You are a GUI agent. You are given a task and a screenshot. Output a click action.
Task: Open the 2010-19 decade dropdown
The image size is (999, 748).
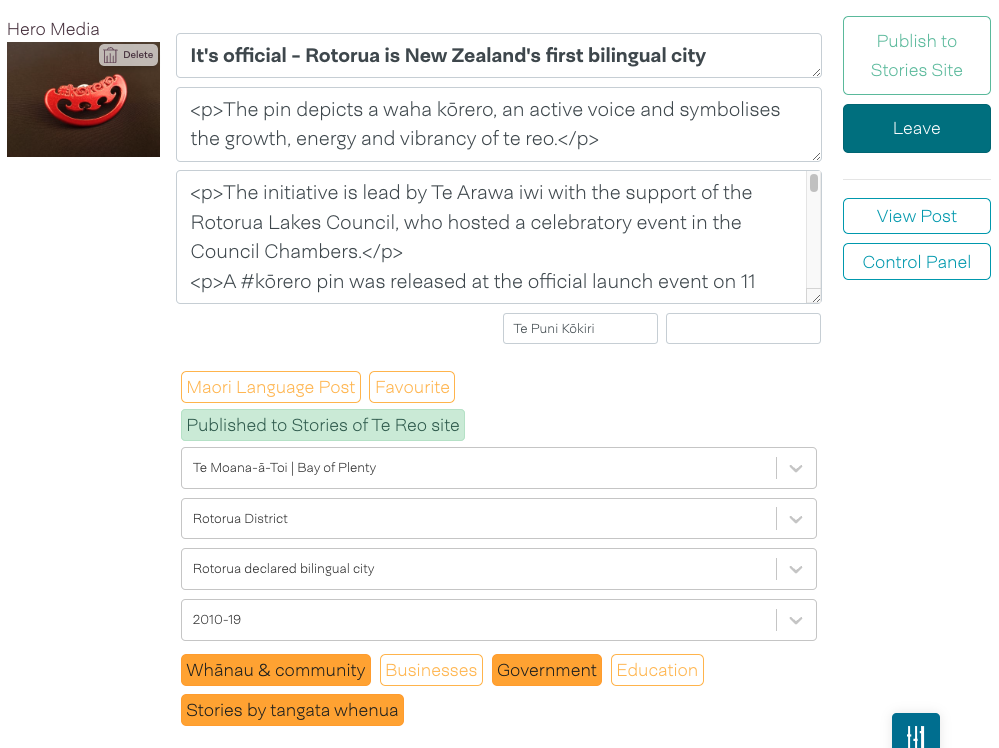point(796,620)
